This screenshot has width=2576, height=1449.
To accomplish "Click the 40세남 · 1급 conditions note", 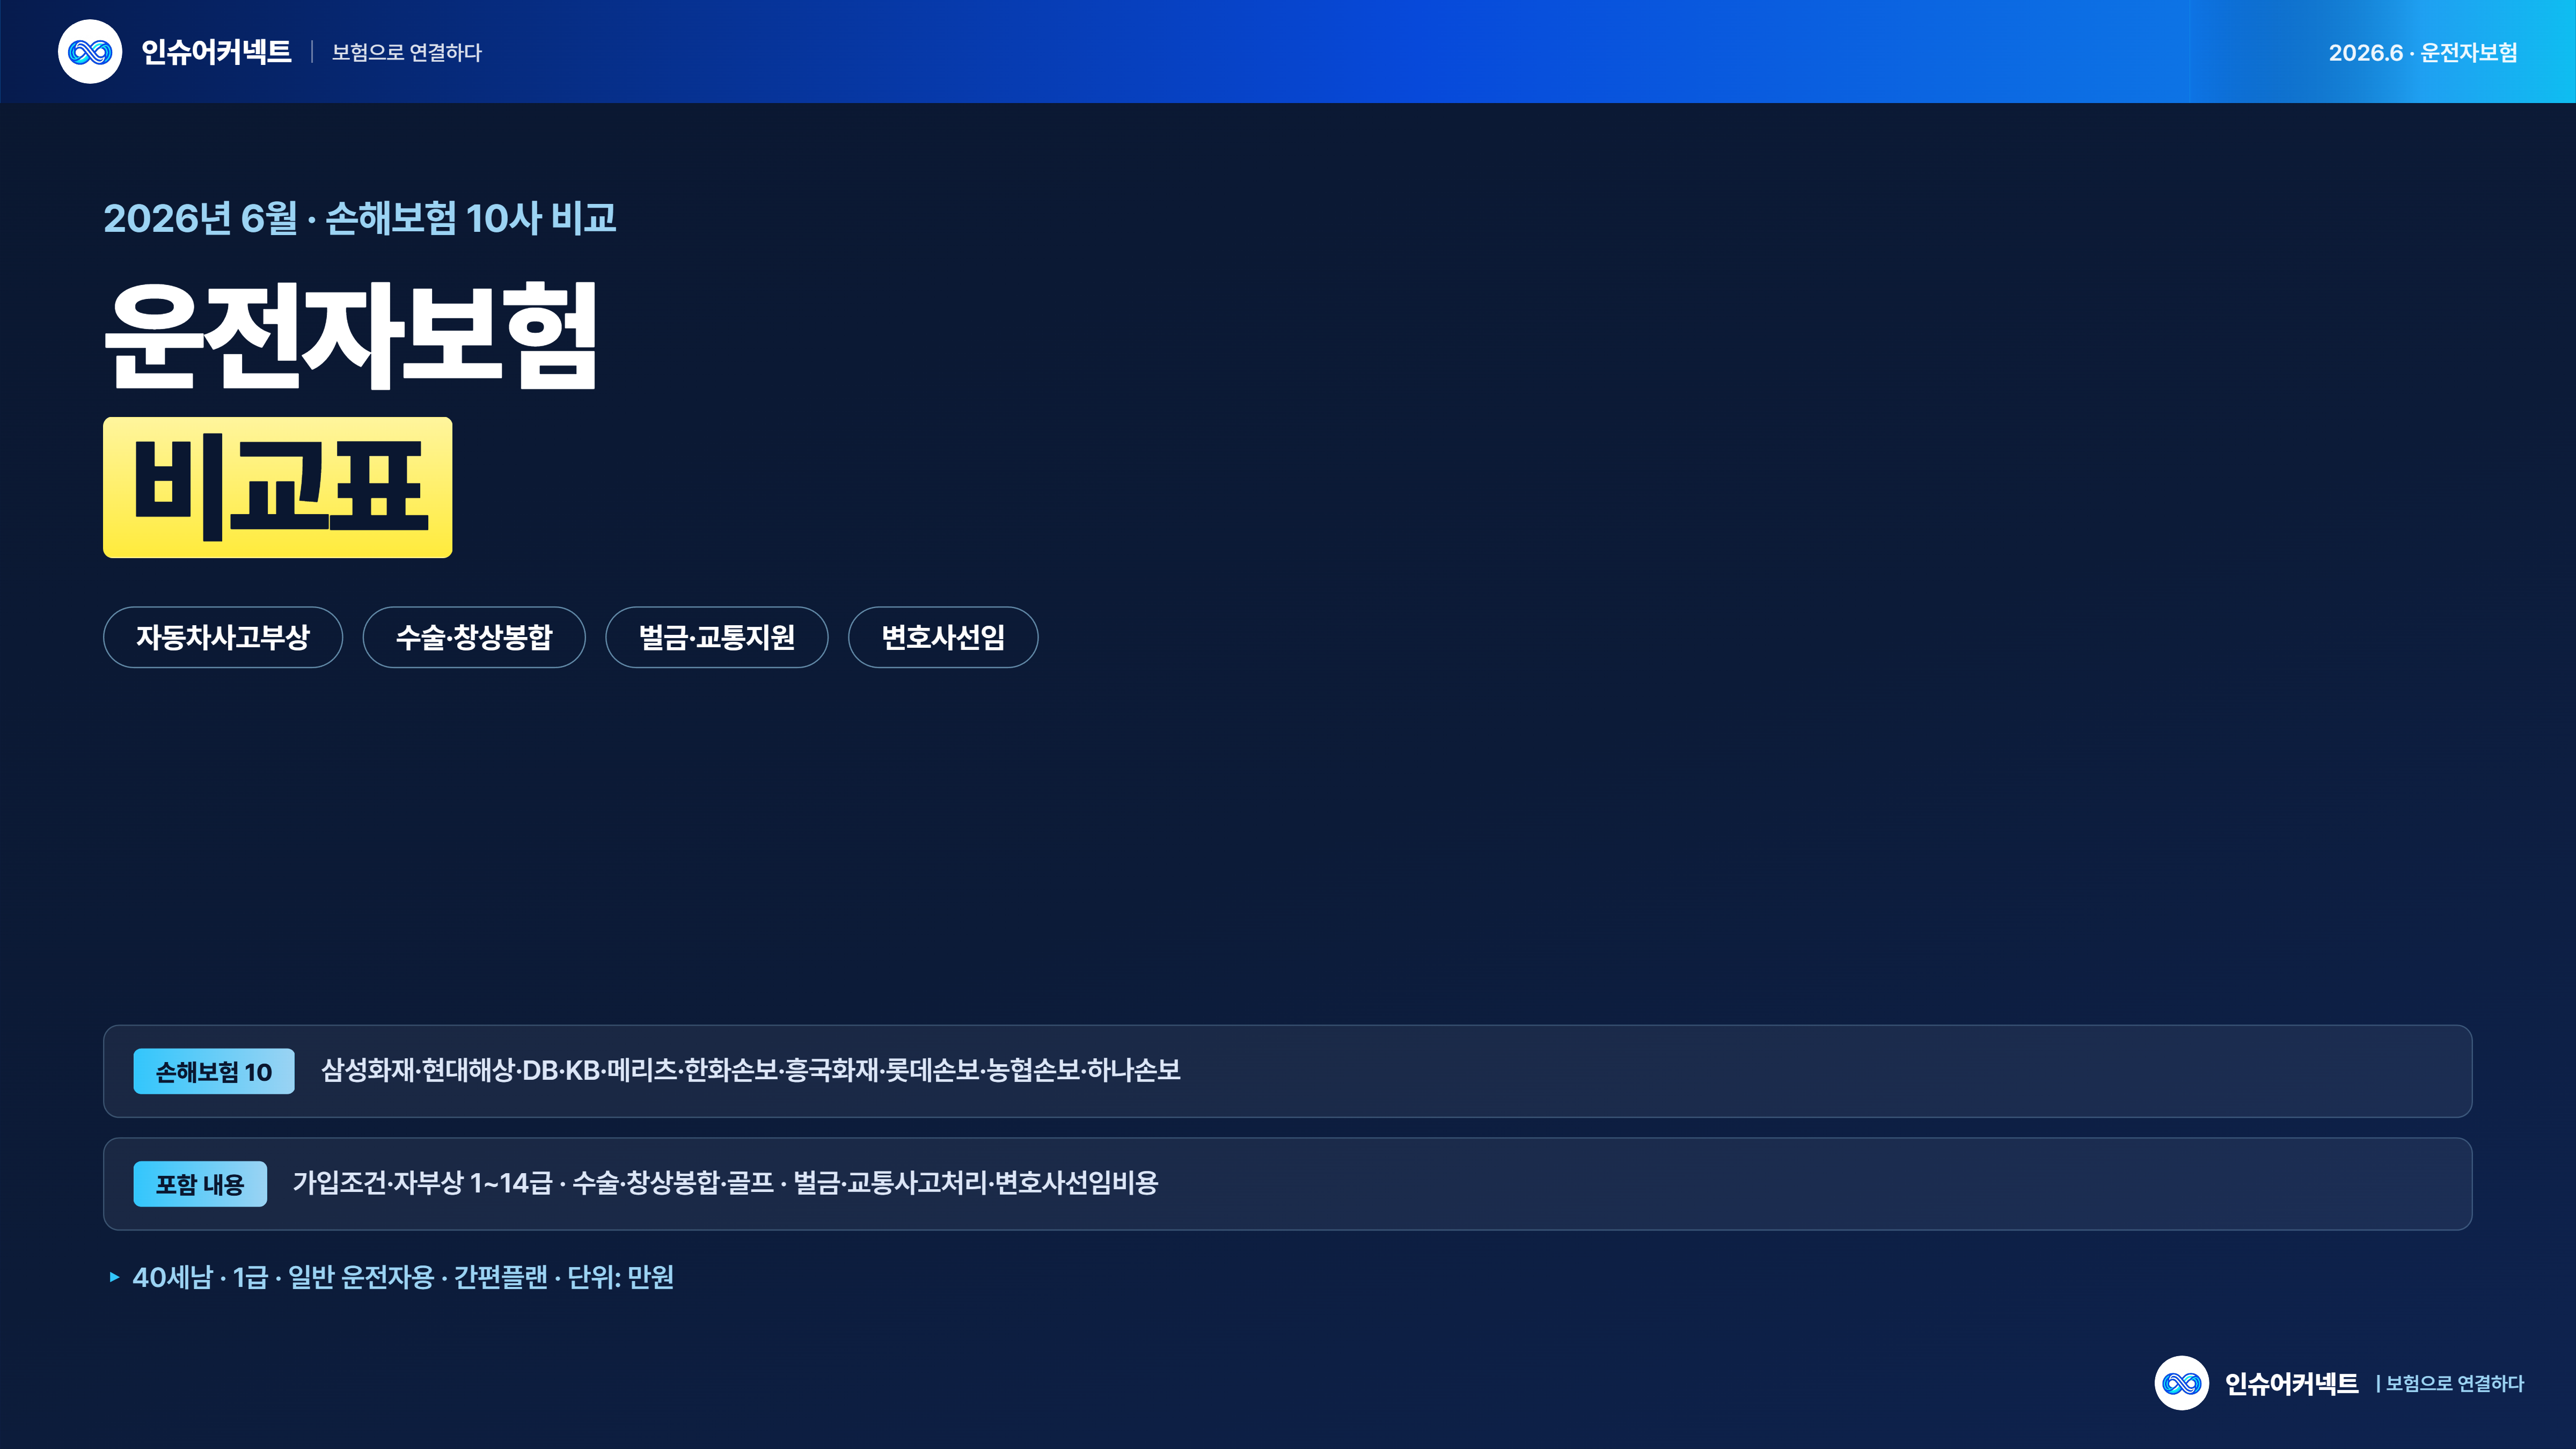I will [403, 1277].
